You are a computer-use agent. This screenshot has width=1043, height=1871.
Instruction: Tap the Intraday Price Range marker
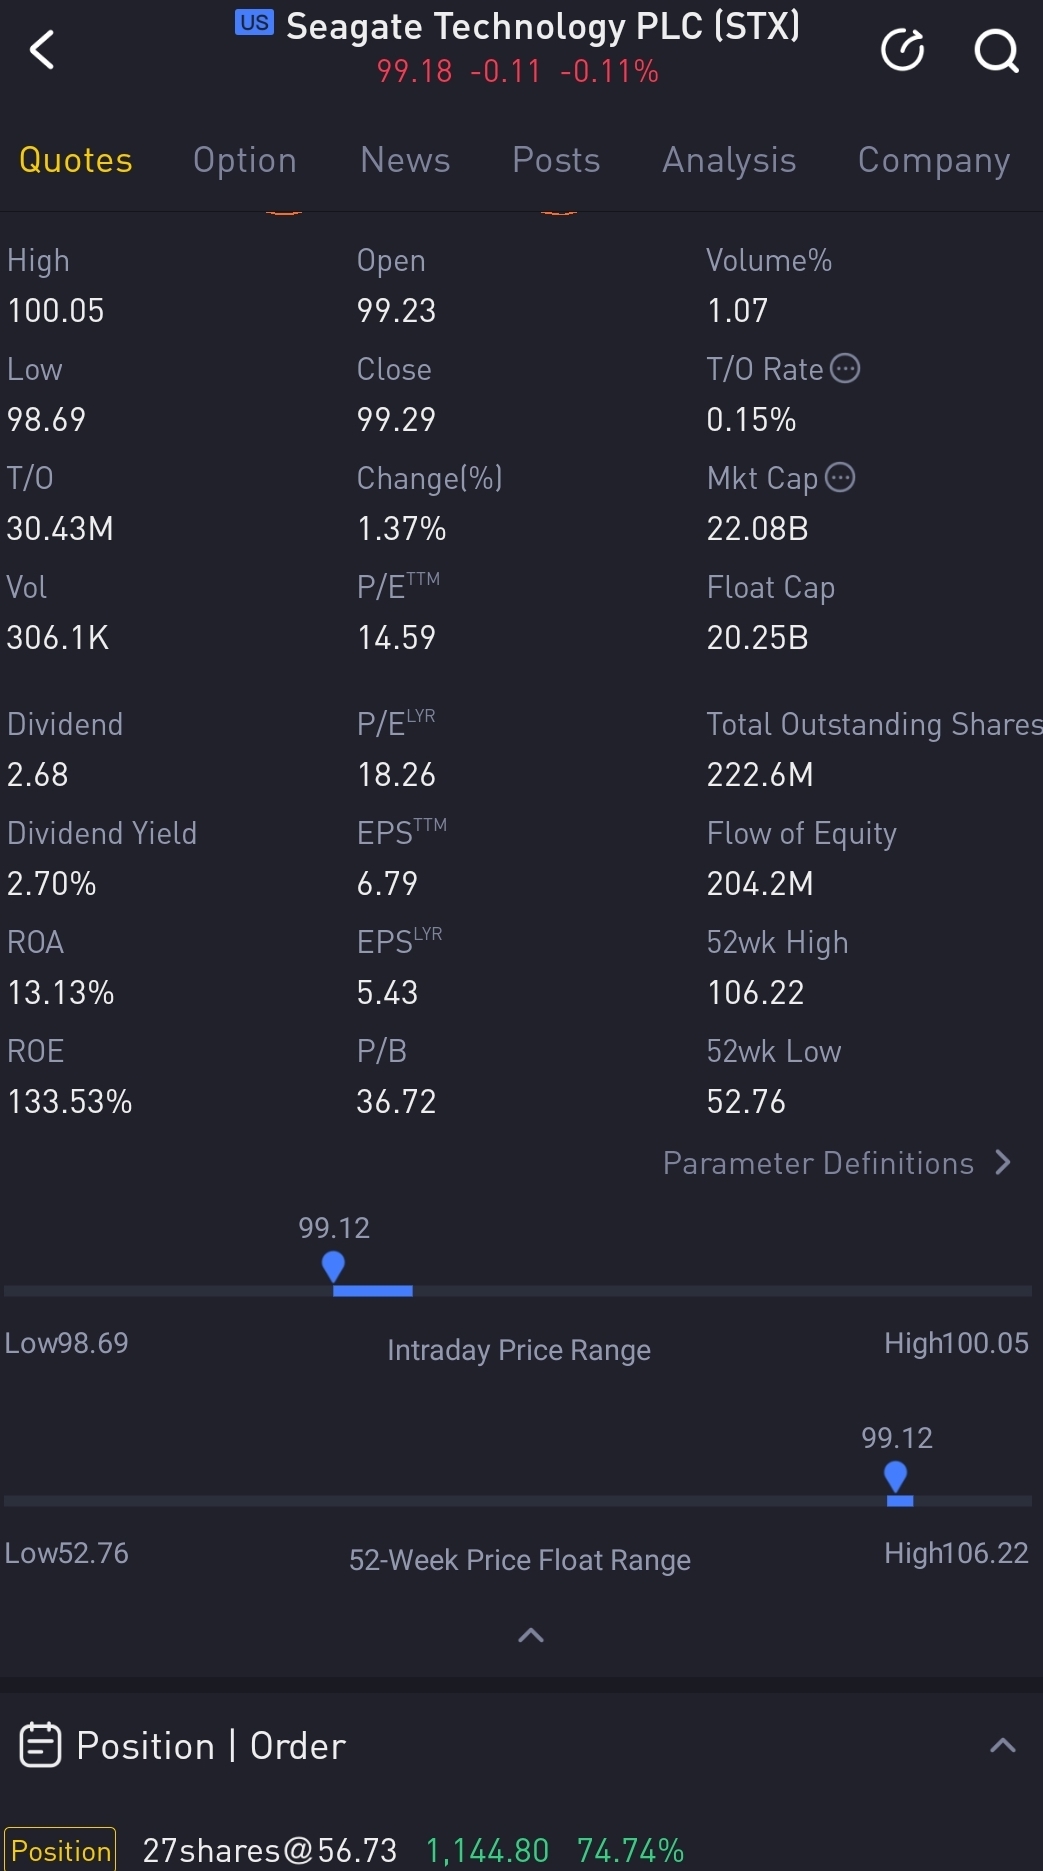coord(333,1268)
